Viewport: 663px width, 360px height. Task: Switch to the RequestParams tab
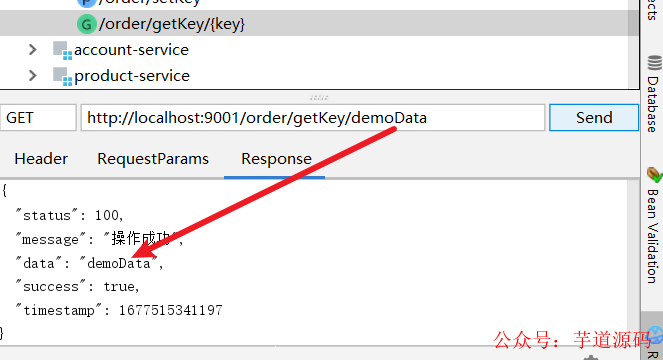tap(153, 159)
